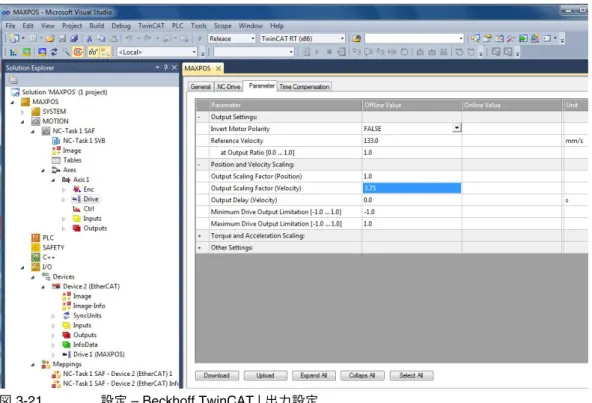The width and height of the screenshot is (592, 403).
Task: Toggle the highlighted Free Run mode icon
Action: click(x=78, y=52)
